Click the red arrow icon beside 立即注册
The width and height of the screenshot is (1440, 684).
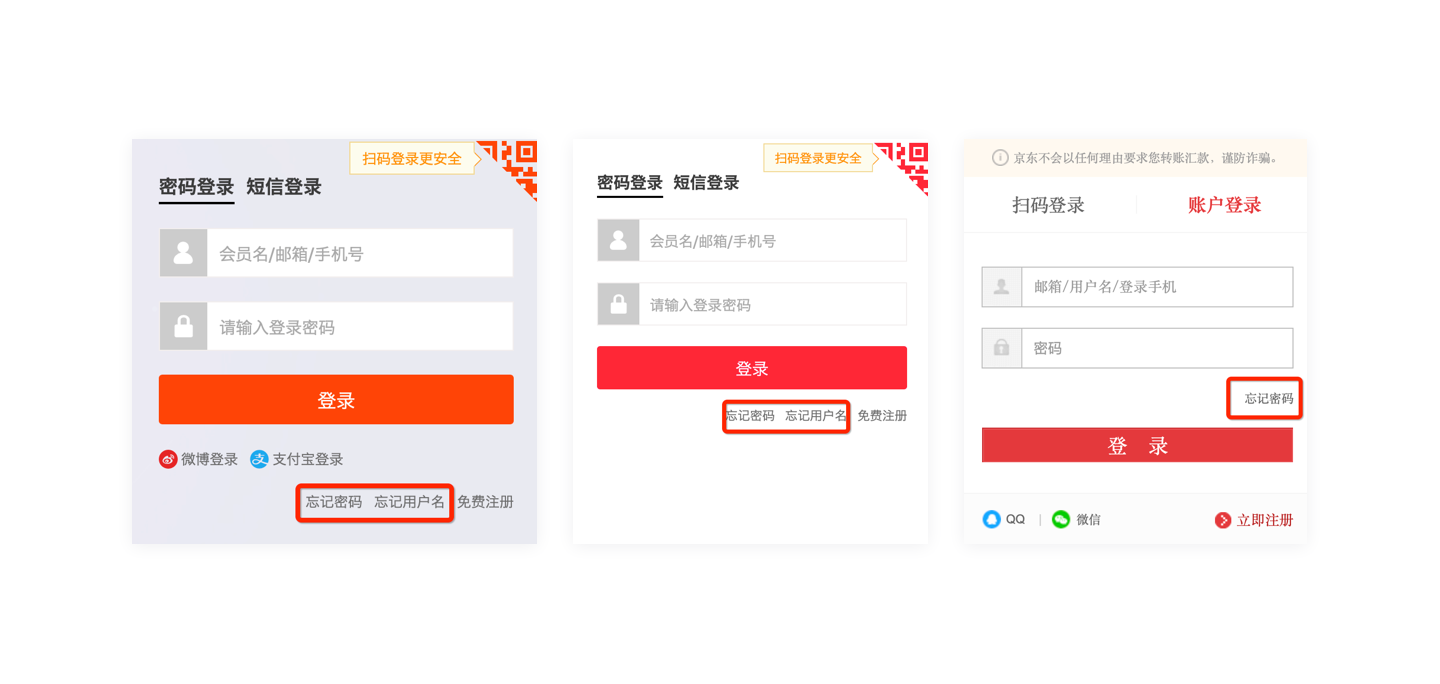(1222, 520)
